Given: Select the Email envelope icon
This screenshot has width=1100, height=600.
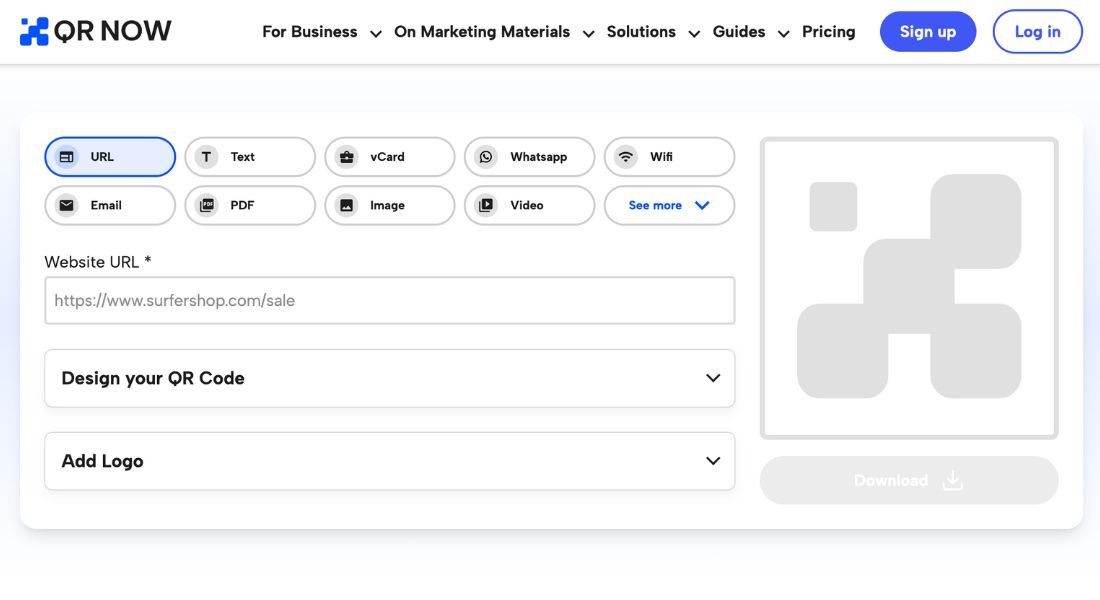Looking at the screenshot, I should coord(67,205).
